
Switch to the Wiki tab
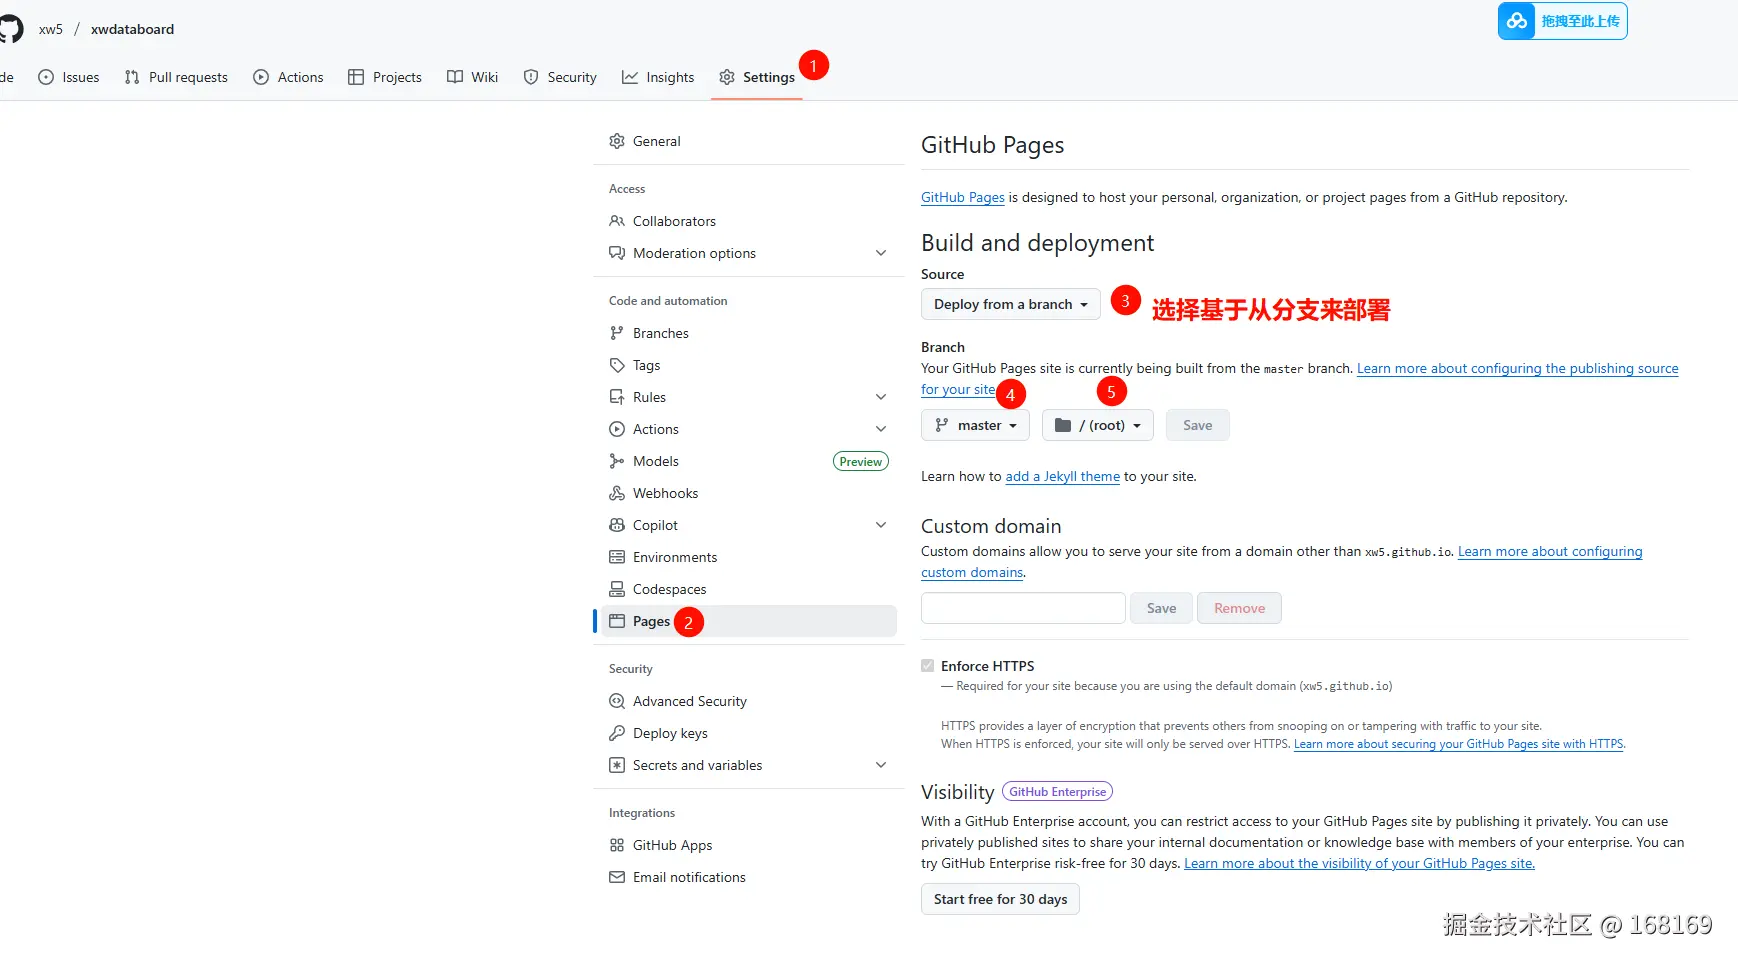[x=472, y=77]
